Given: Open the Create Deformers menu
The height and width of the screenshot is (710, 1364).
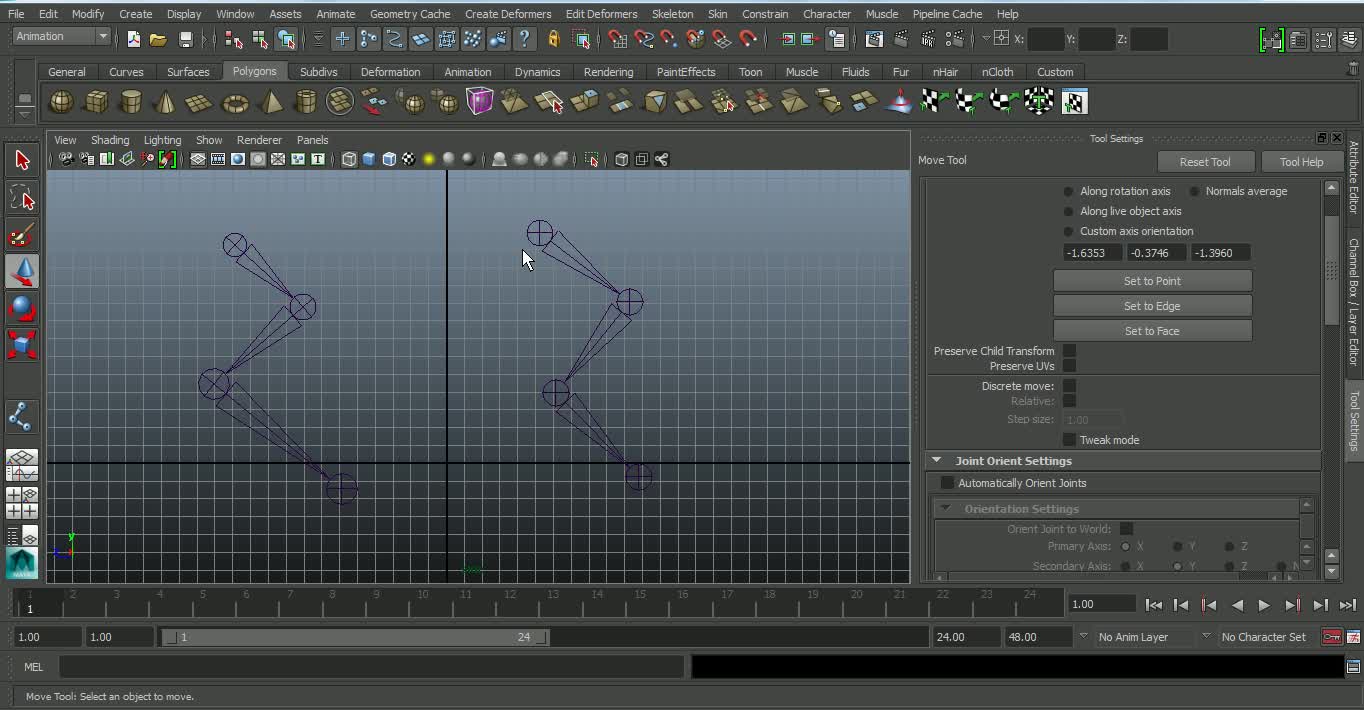Looking at the screenshot, I should point(508,14).
